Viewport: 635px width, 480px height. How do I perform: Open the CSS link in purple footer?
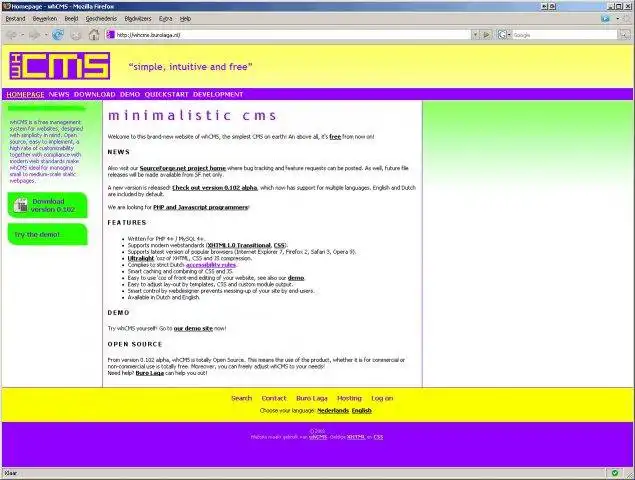[x=378, y=437]
